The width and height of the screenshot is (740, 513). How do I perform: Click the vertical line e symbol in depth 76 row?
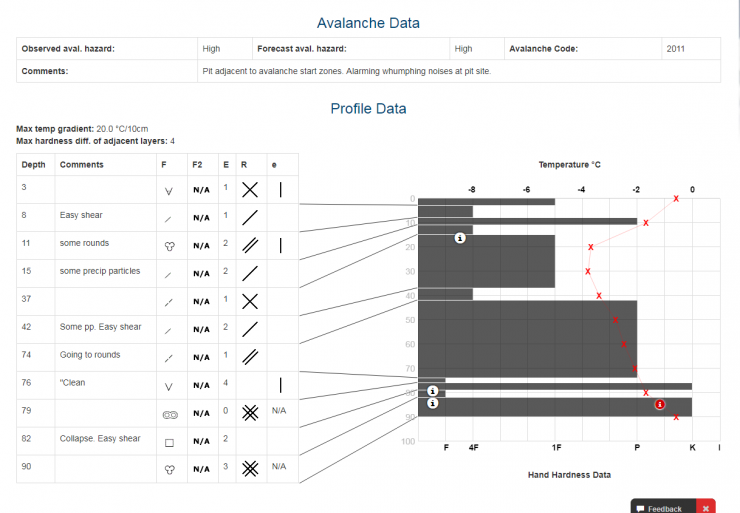pyautogui.click(x=281, y=383)
